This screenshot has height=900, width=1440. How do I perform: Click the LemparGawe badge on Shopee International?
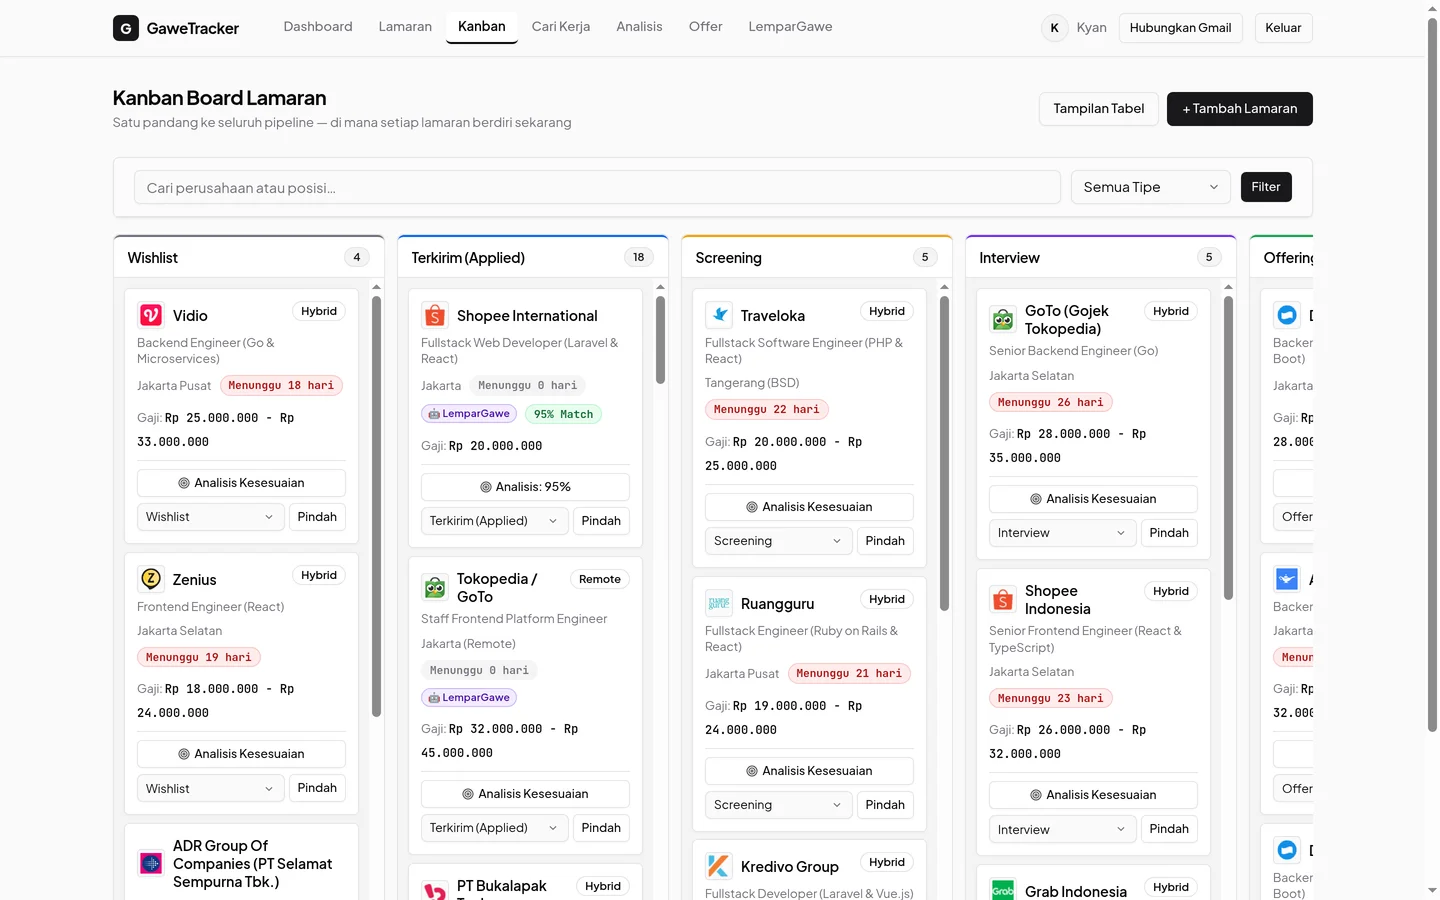click(x=469, y=414)
